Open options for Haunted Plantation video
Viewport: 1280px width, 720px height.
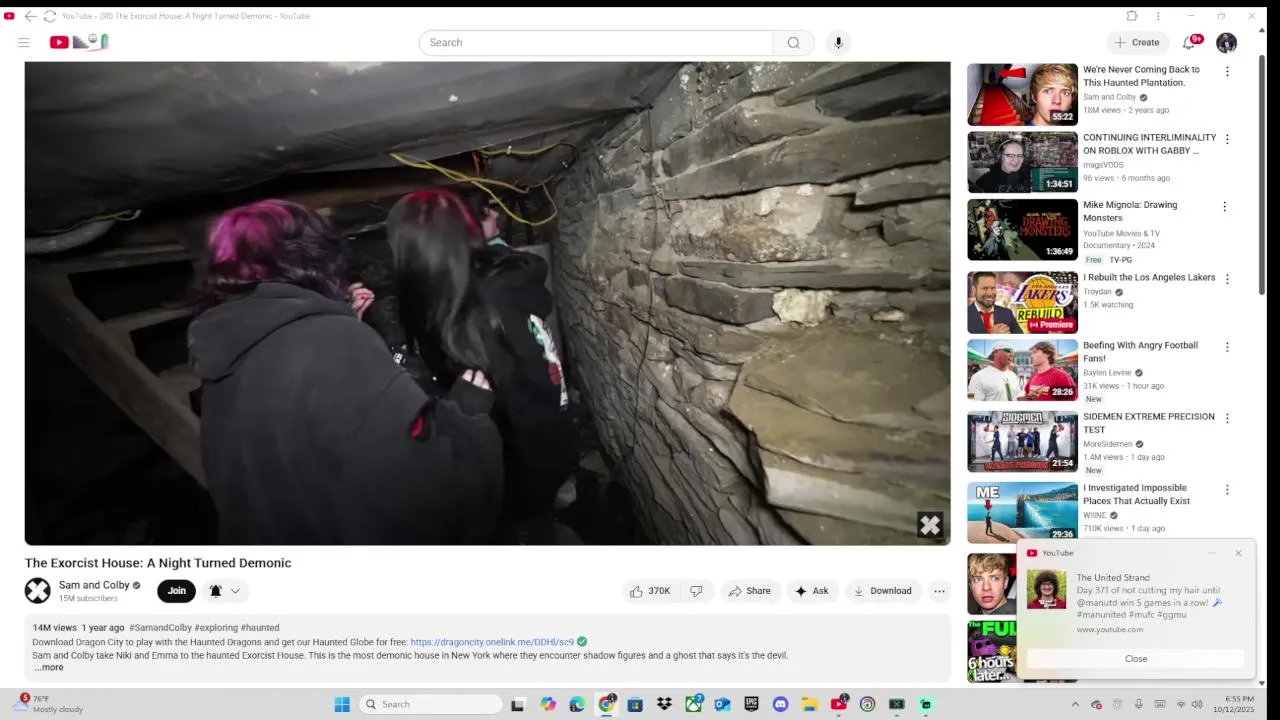click(1227, 71)
